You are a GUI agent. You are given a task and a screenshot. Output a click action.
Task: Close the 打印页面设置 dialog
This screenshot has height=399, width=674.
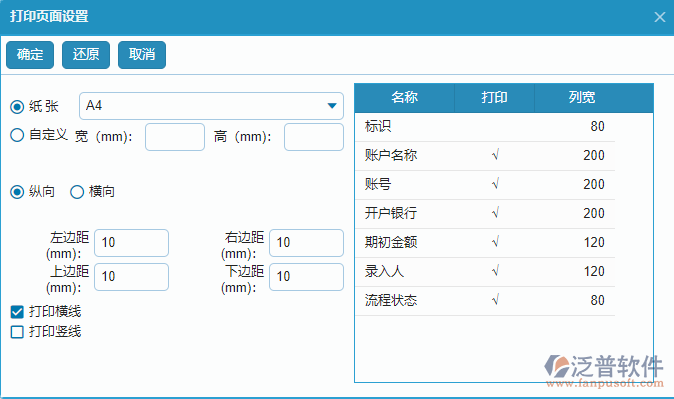(659, 17)
